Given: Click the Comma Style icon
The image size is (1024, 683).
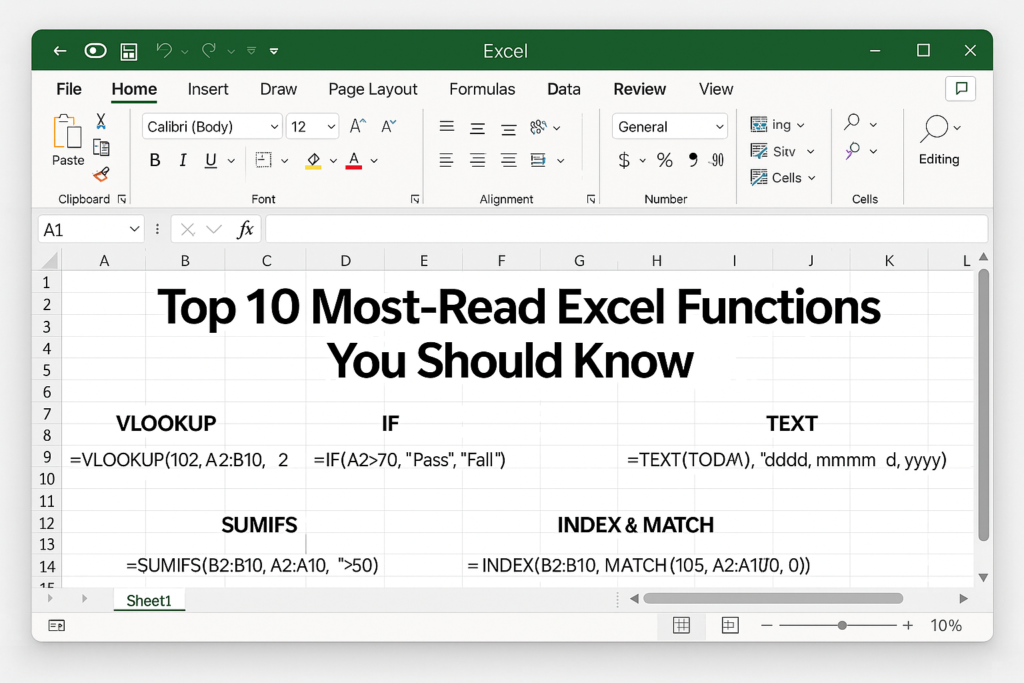Looking at the screenshot, I should [x=693, y=159].
